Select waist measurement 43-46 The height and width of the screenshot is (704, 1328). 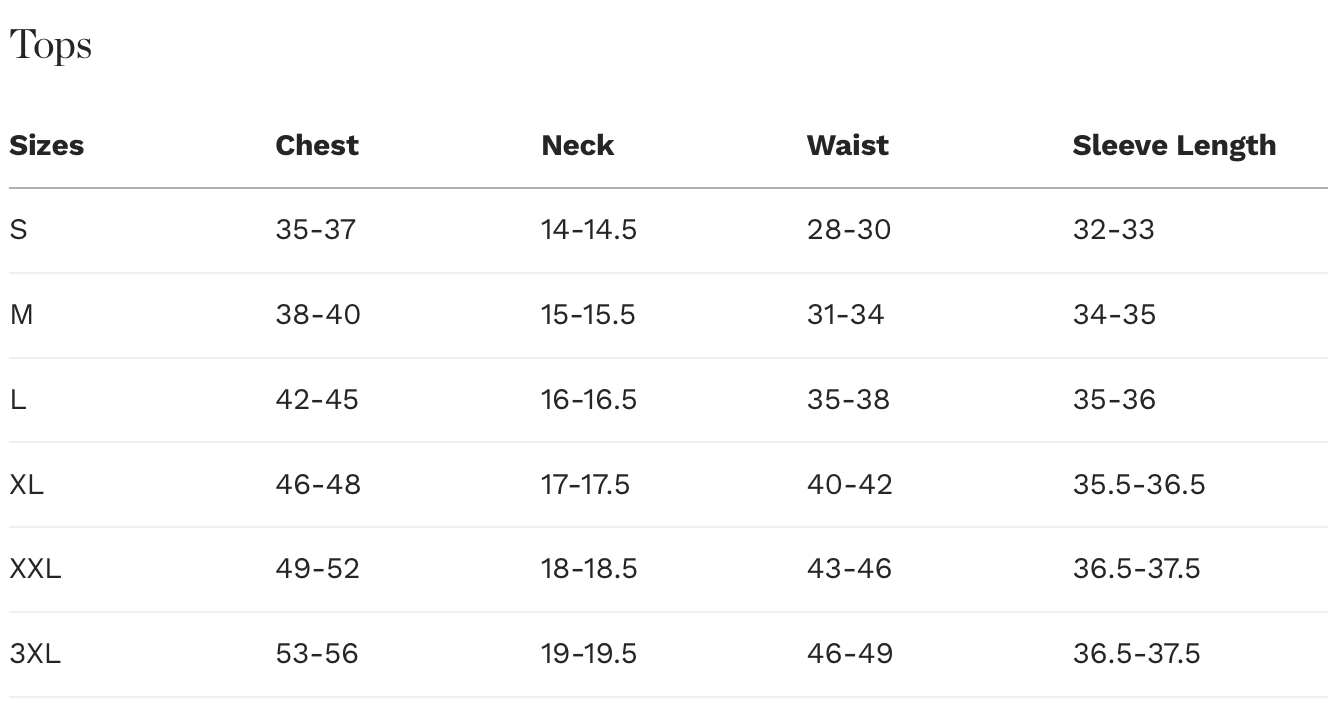[850, 569]
